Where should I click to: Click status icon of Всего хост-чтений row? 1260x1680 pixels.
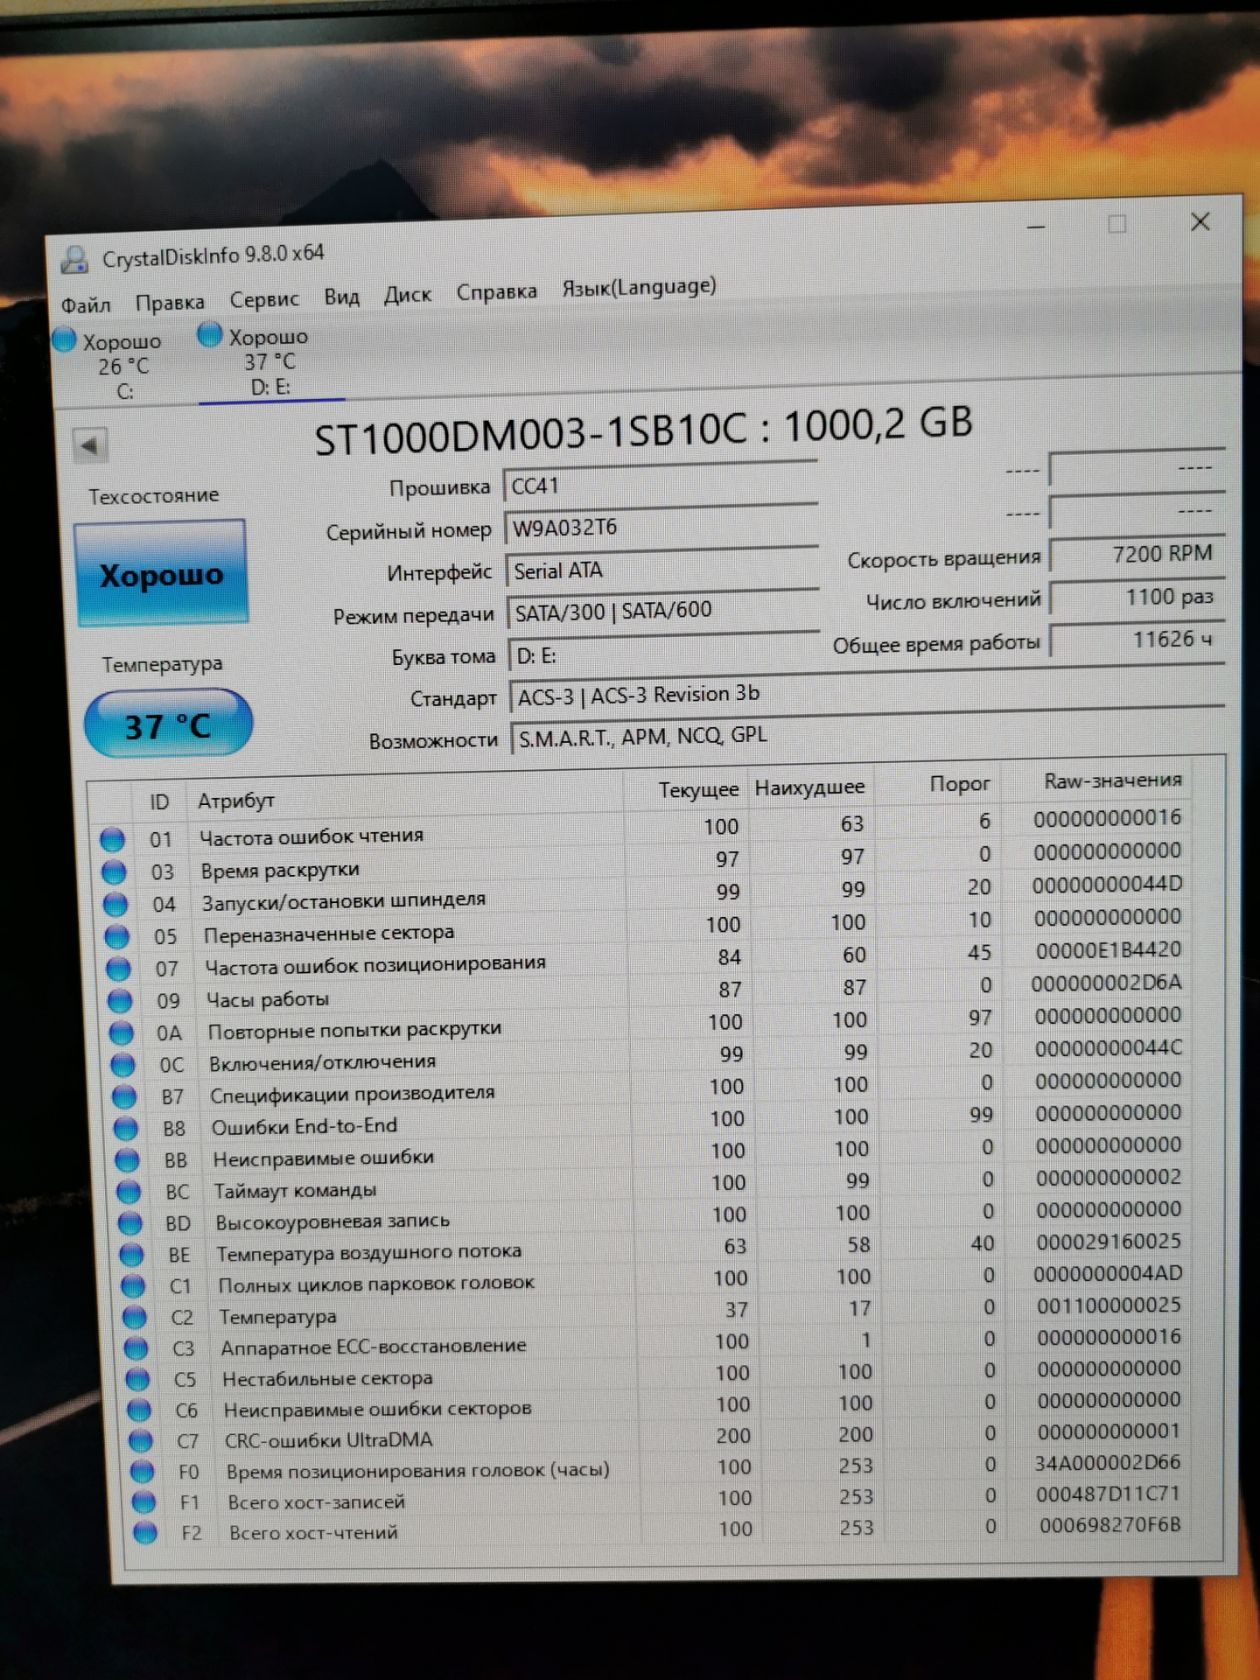coord(146,1532)
